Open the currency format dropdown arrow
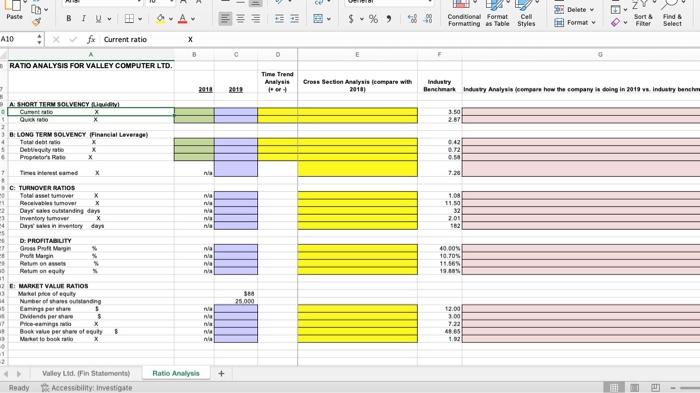This screenshot has height=393, width=700. pyautogui.click(x=362, y=19)
